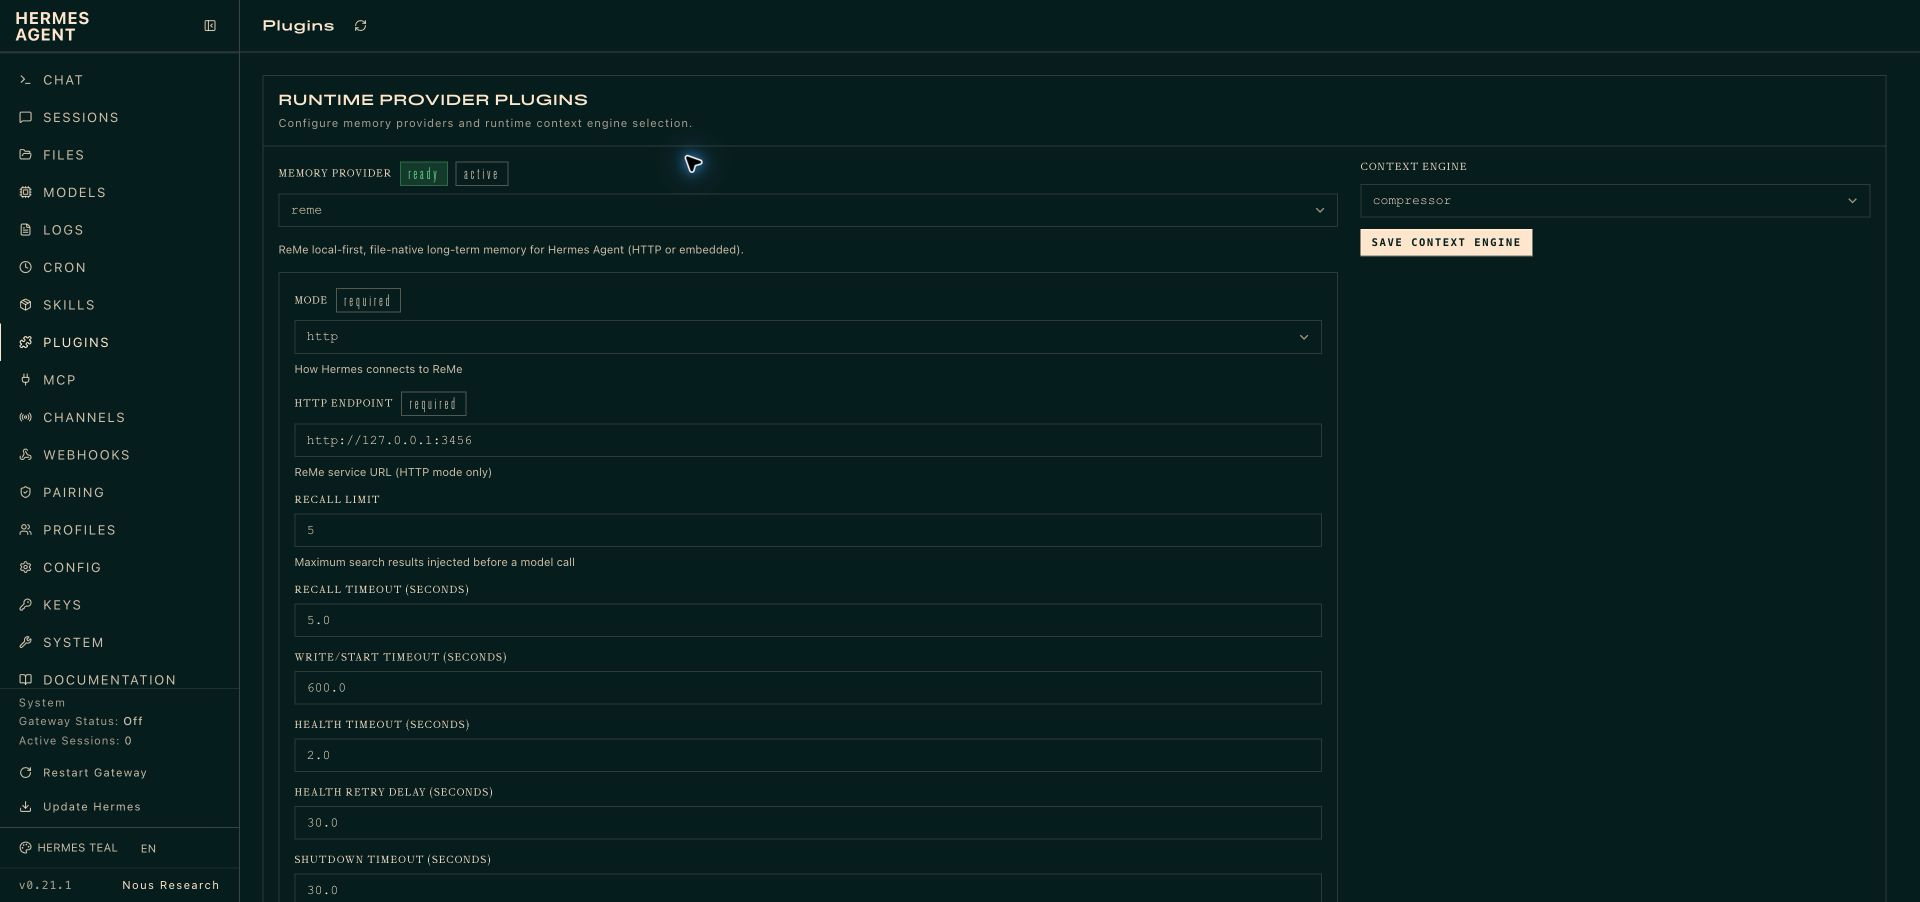Click the Cron clock icon
The height and width of the screenshot is (902, 1920).
tap(26, 268)
